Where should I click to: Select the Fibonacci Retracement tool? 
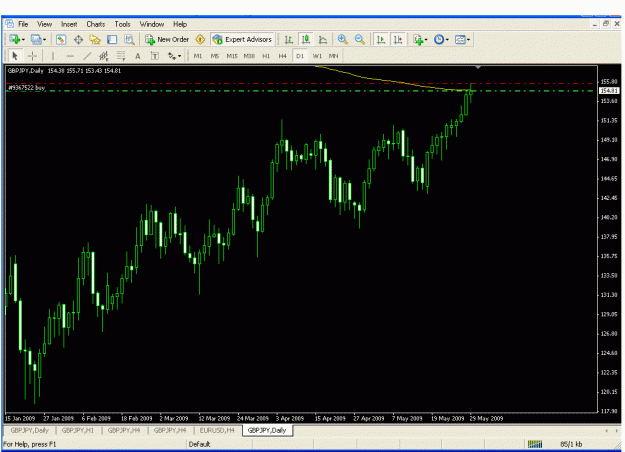(x=121, y=56)
